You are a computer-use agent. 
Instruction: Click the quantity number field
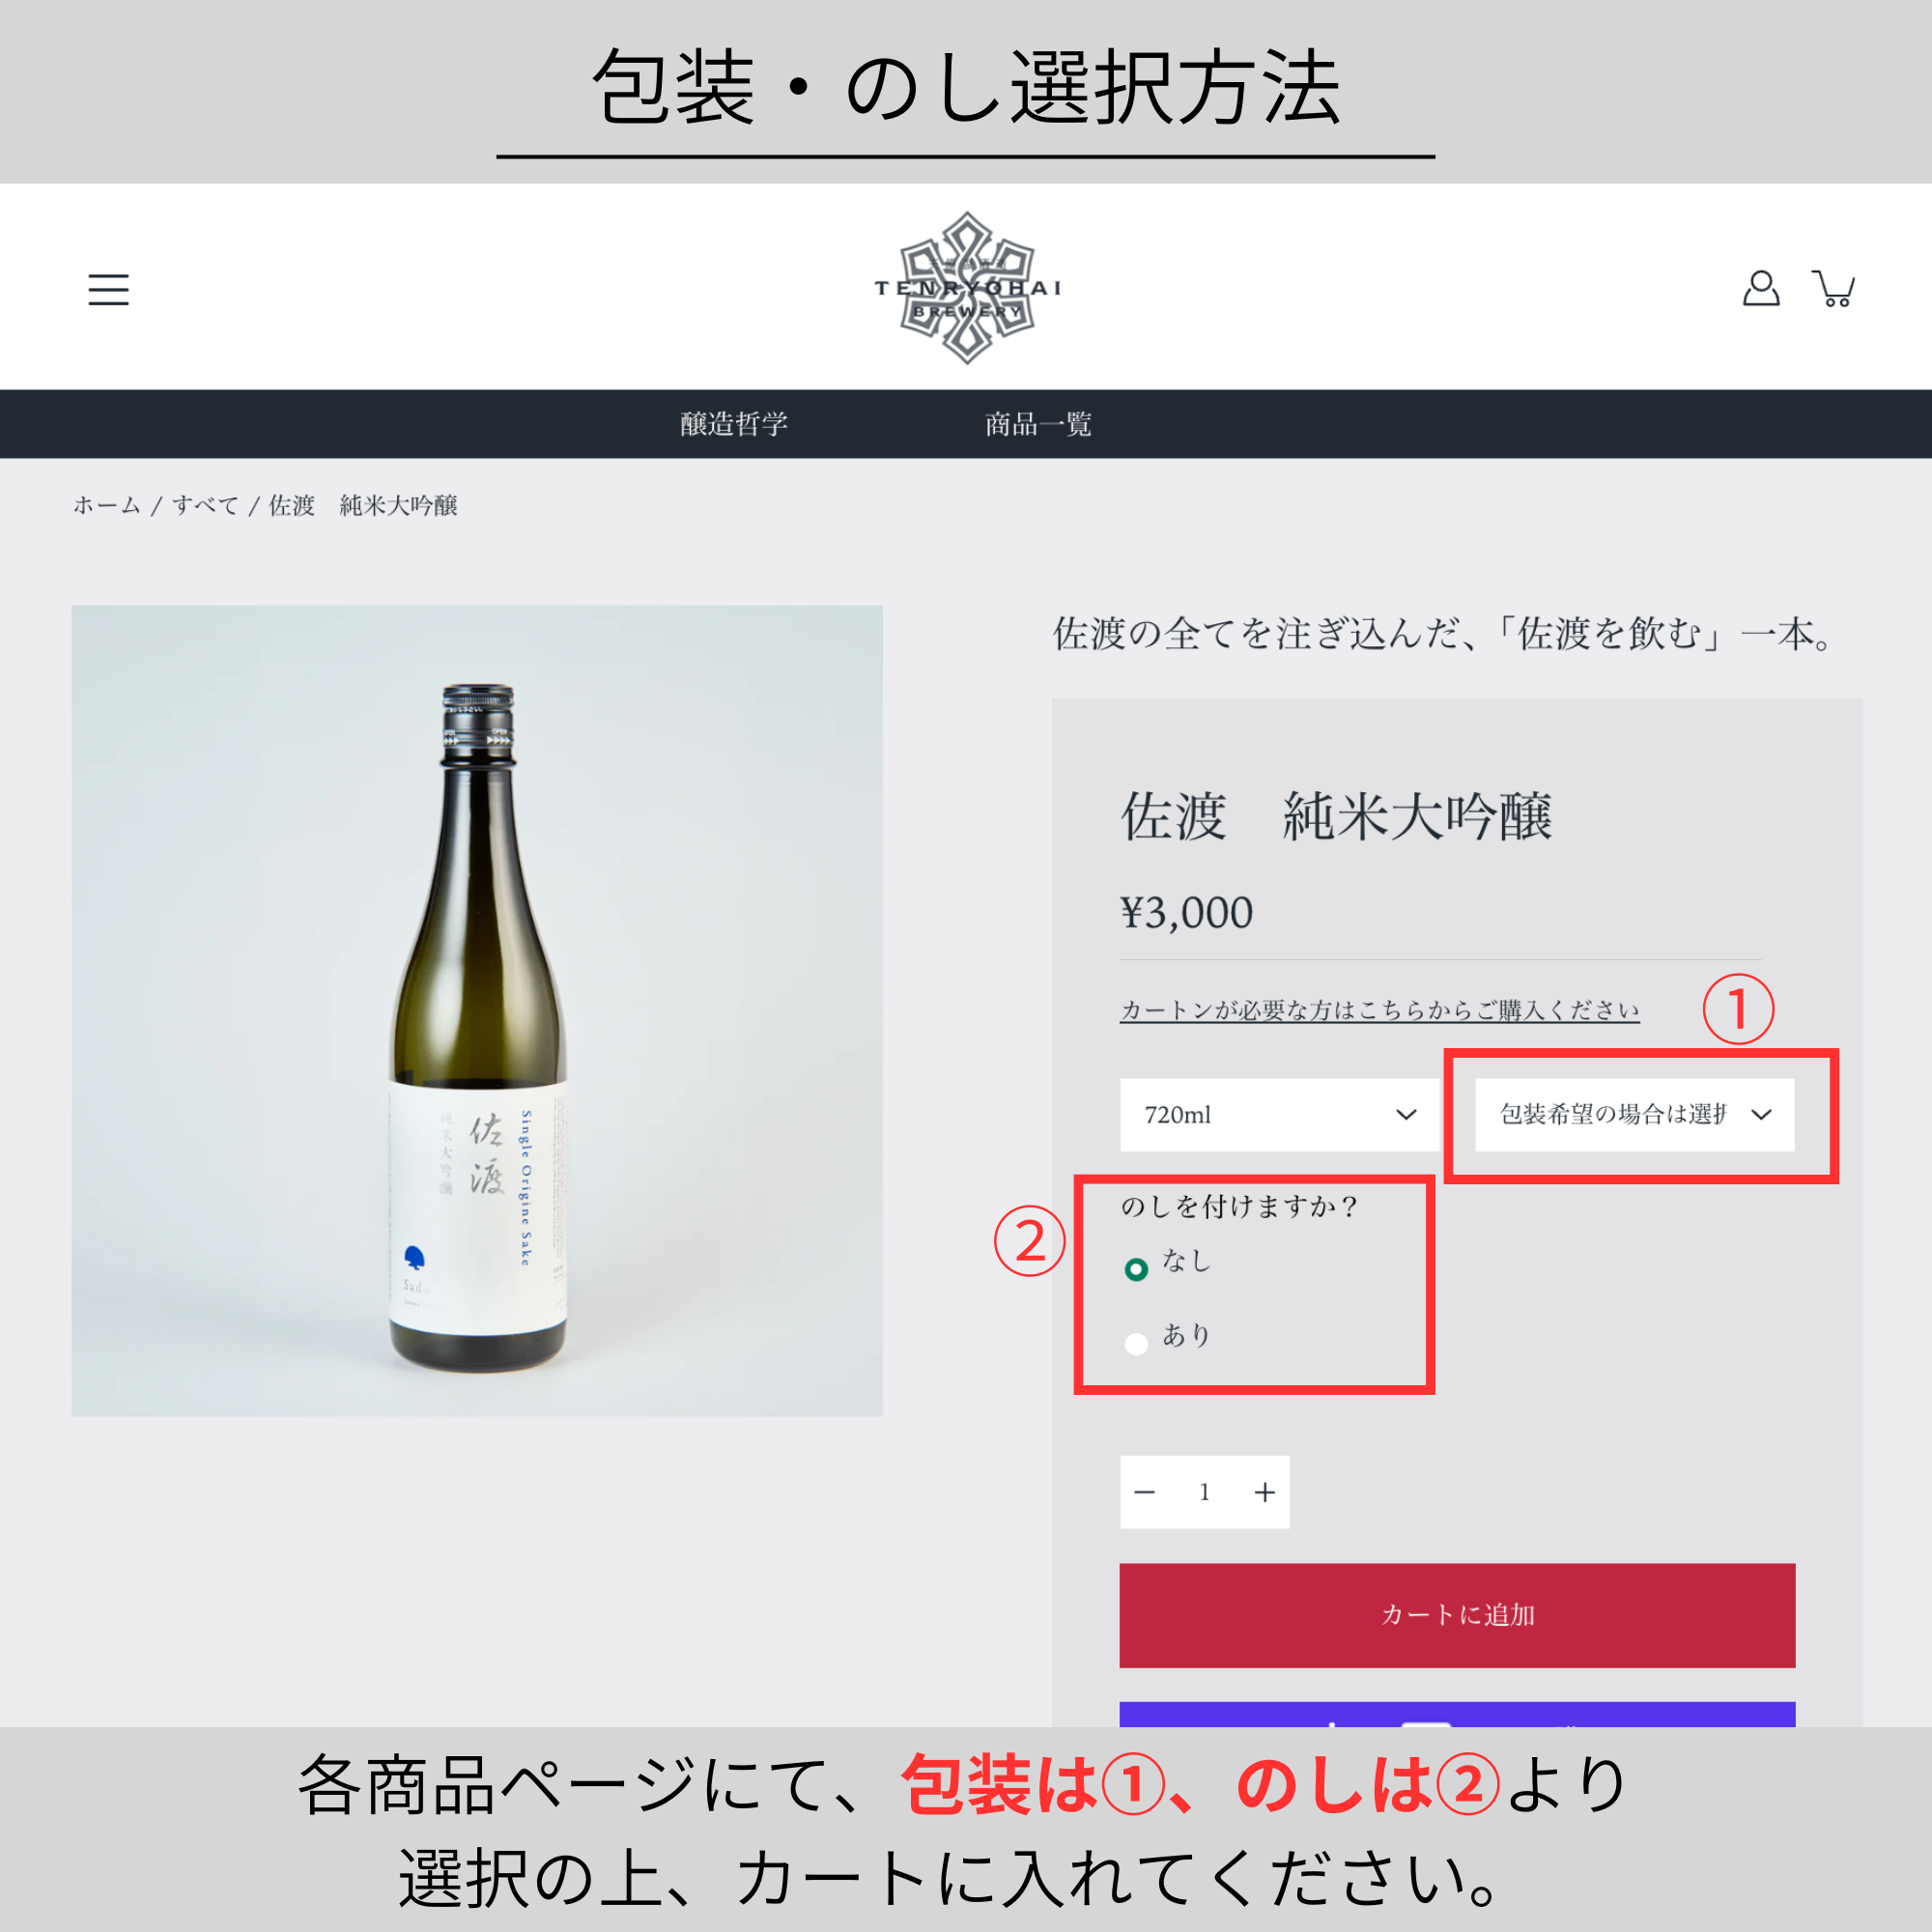[1205, 1492]
